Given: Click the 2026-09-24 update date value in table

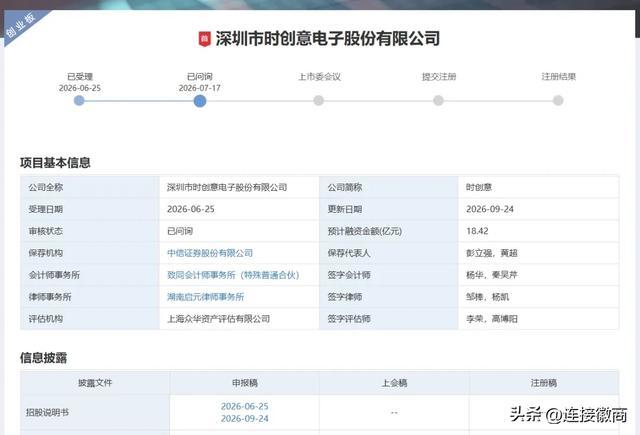Looking at the screenshot, I should 490,209.
